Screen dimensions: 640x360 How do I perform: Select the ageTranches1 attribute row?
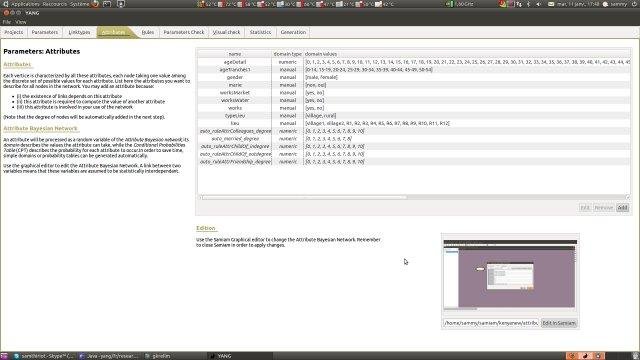click(414, 70)
